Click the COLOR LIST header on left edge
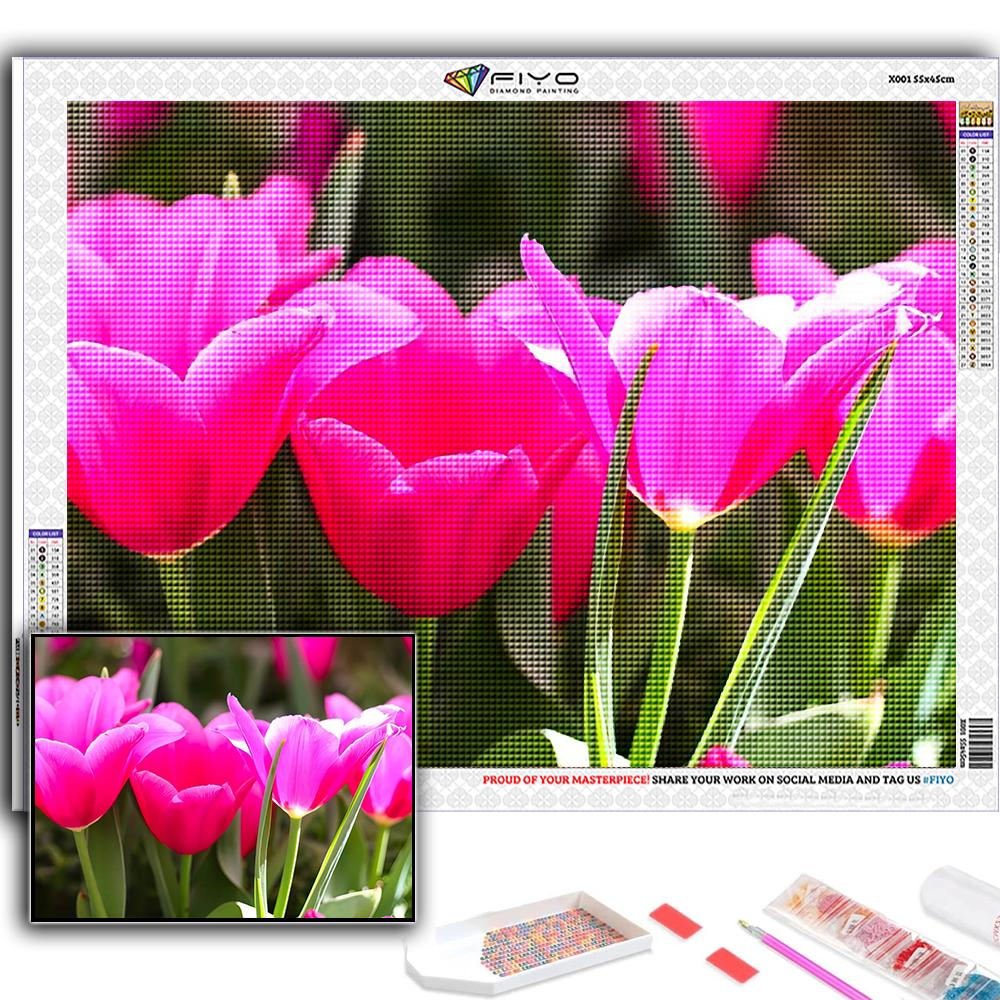The width and height of the screenshot is (1000, 1000). click(x=46, y=534)
